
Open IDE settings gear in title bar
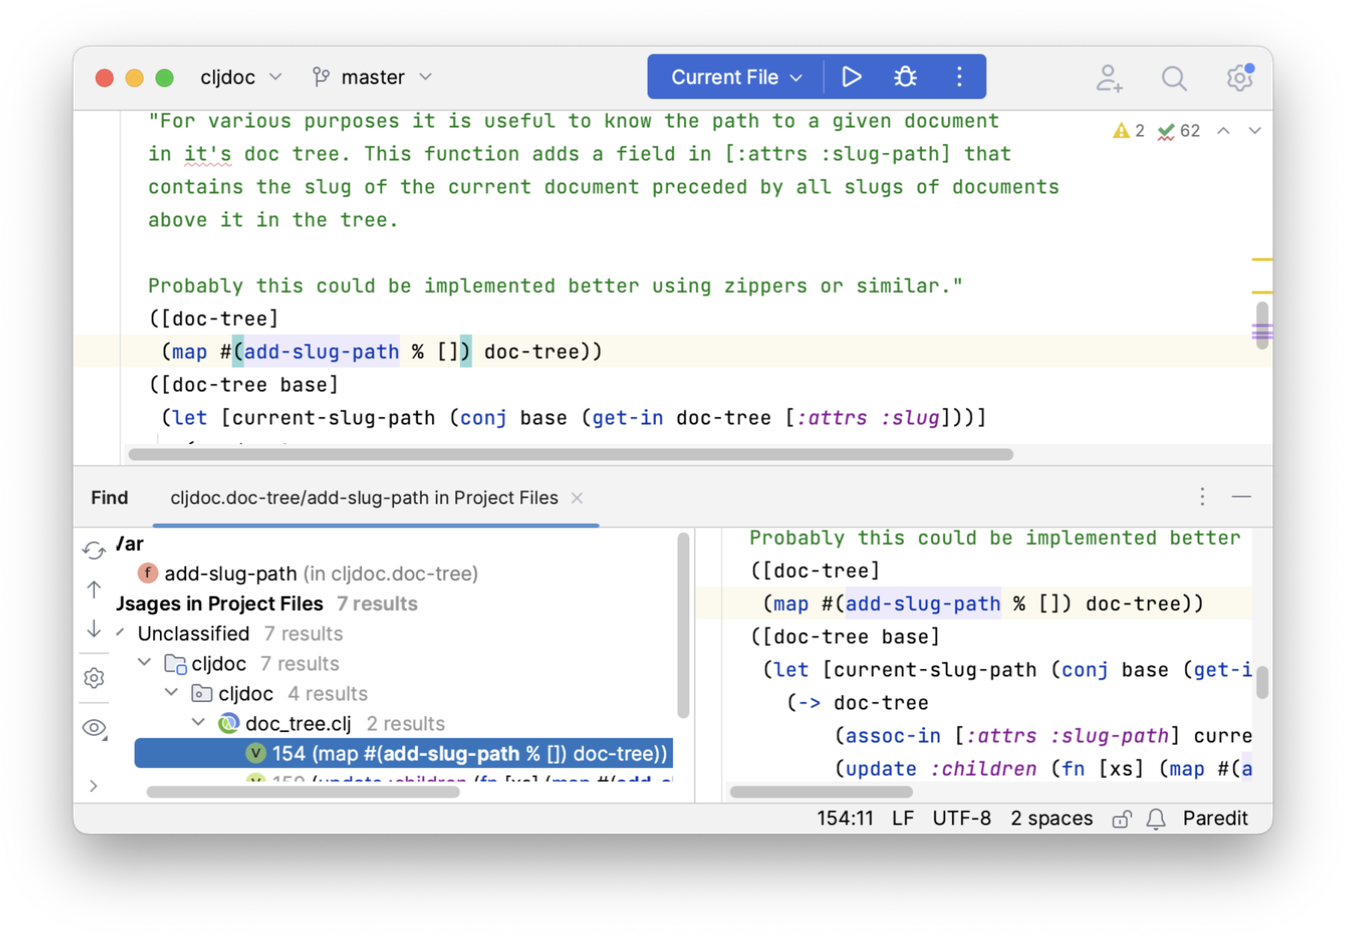(1240, 78)
